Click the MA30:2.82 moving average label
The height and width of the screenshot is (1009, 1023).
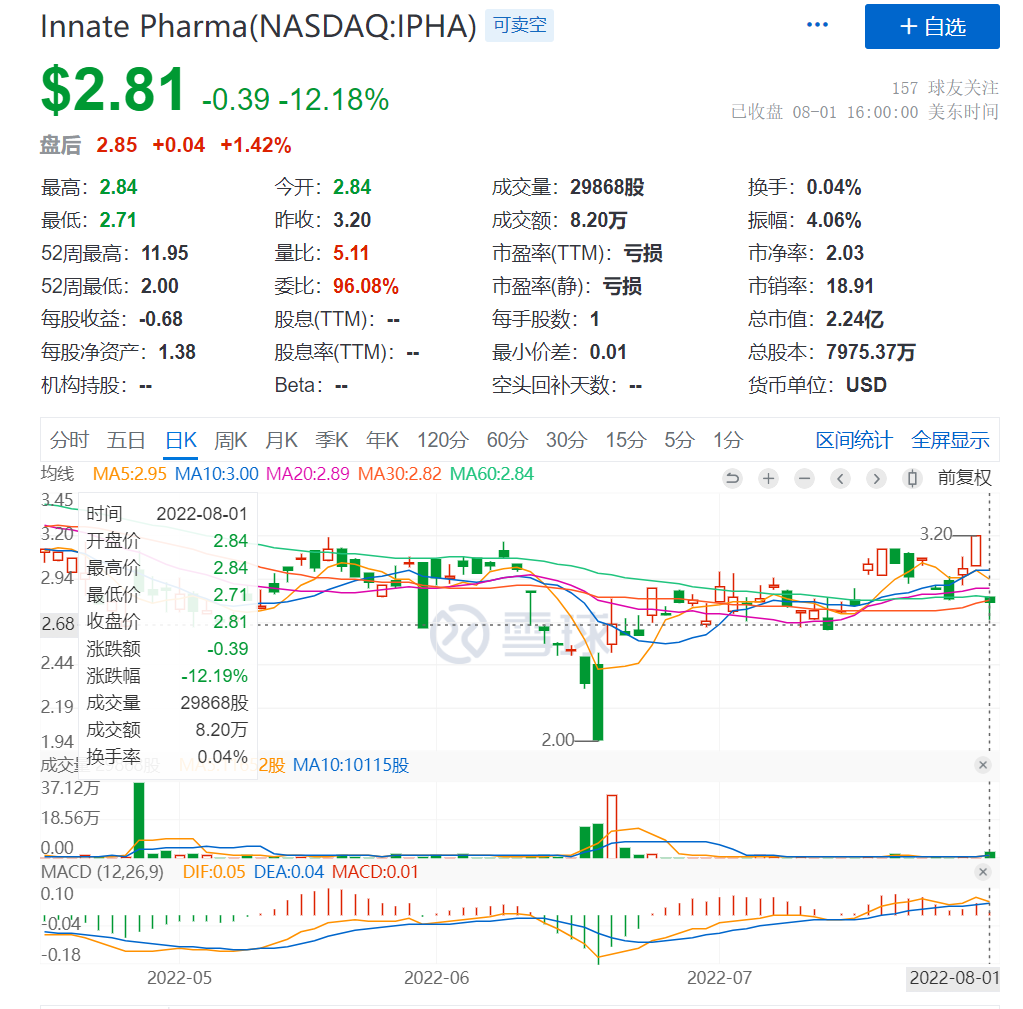tap(399, 474)
